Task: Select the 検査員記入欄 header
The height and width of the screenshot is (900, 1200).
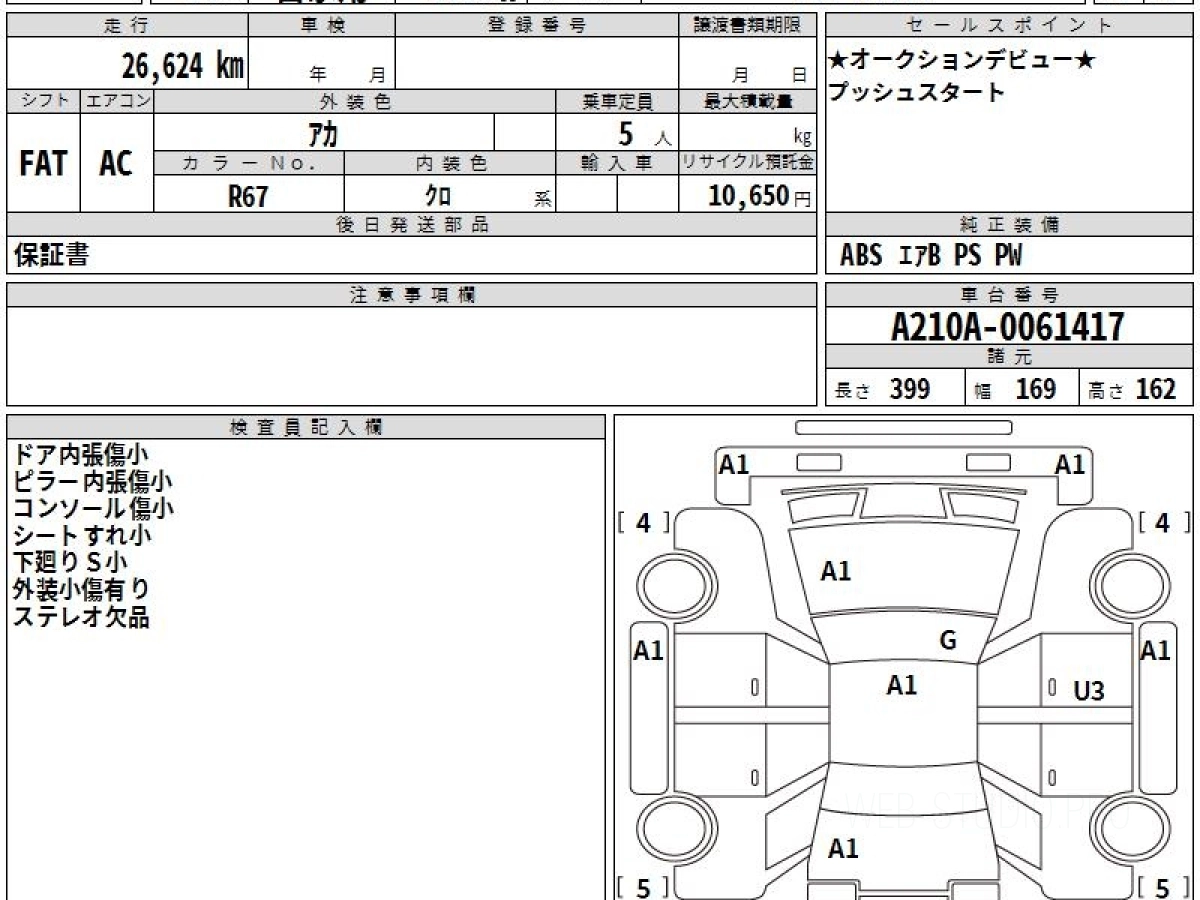Action: point(306,427)
